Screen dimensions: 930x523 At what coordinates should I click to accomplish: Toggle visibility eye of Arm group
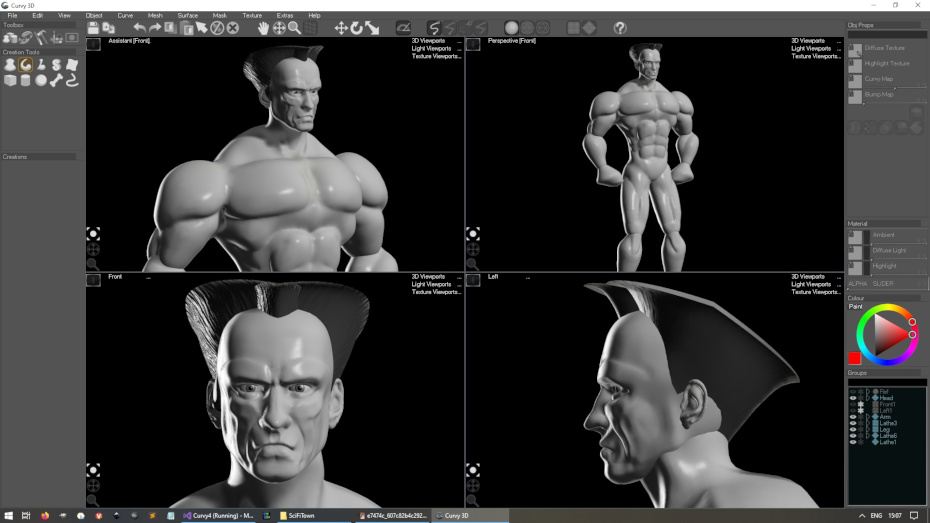tap(853, 417)
